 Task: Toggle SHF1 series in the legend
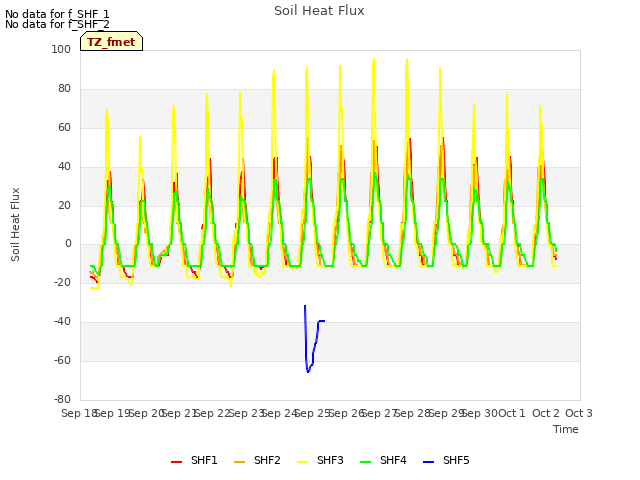[x=194, y=460]
